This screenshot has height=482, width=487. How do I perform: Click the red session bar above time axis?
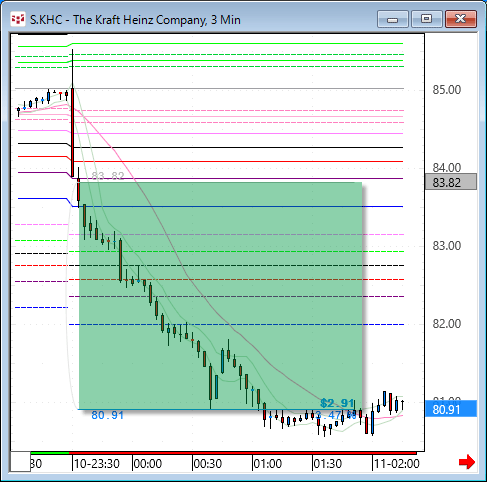(243, 453)
